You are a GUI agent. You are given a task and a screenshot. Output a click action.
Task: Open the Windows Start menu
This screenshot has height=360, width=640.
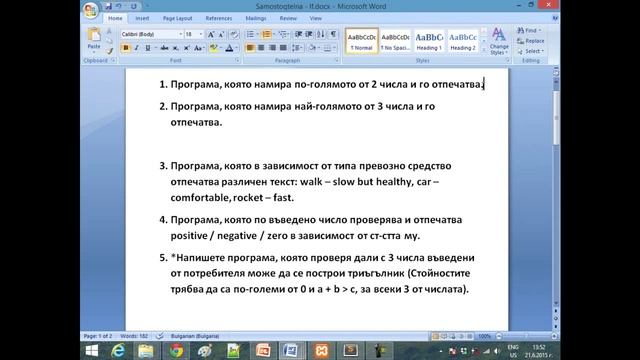(x=92, y=351)
